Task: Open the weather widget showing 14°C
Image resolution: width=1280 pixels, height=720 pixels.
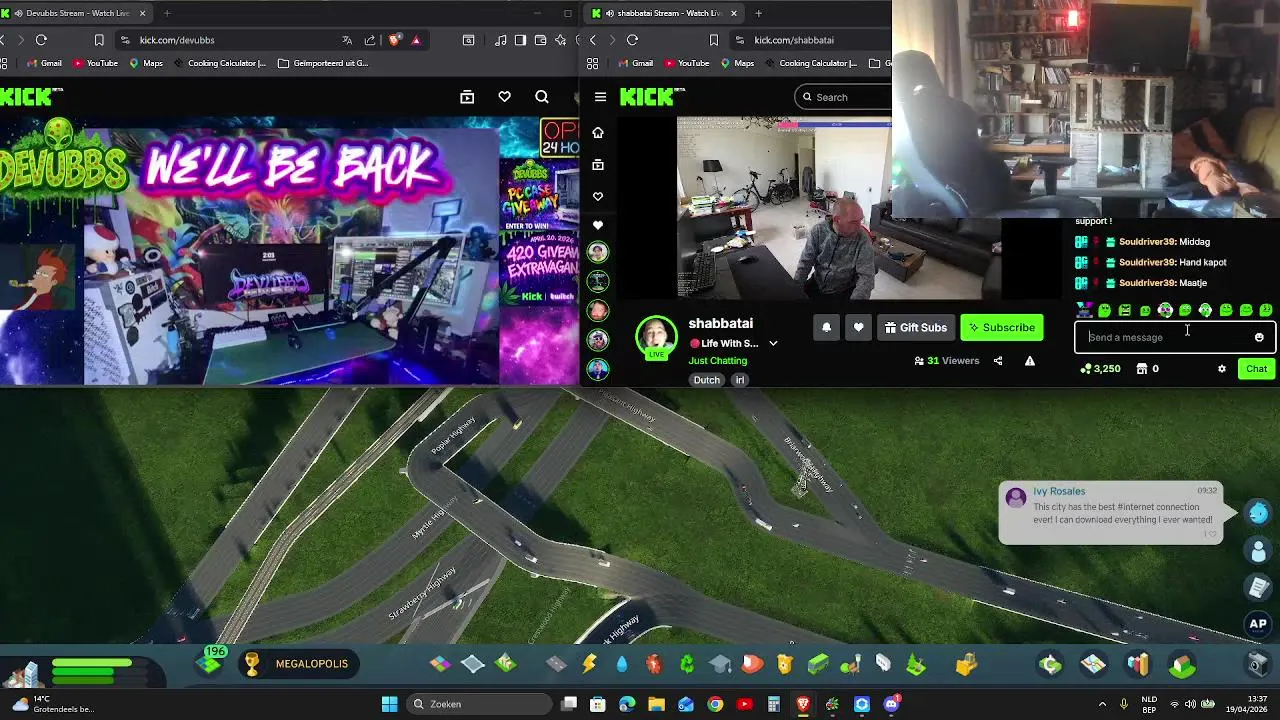Action: point(52,704)
